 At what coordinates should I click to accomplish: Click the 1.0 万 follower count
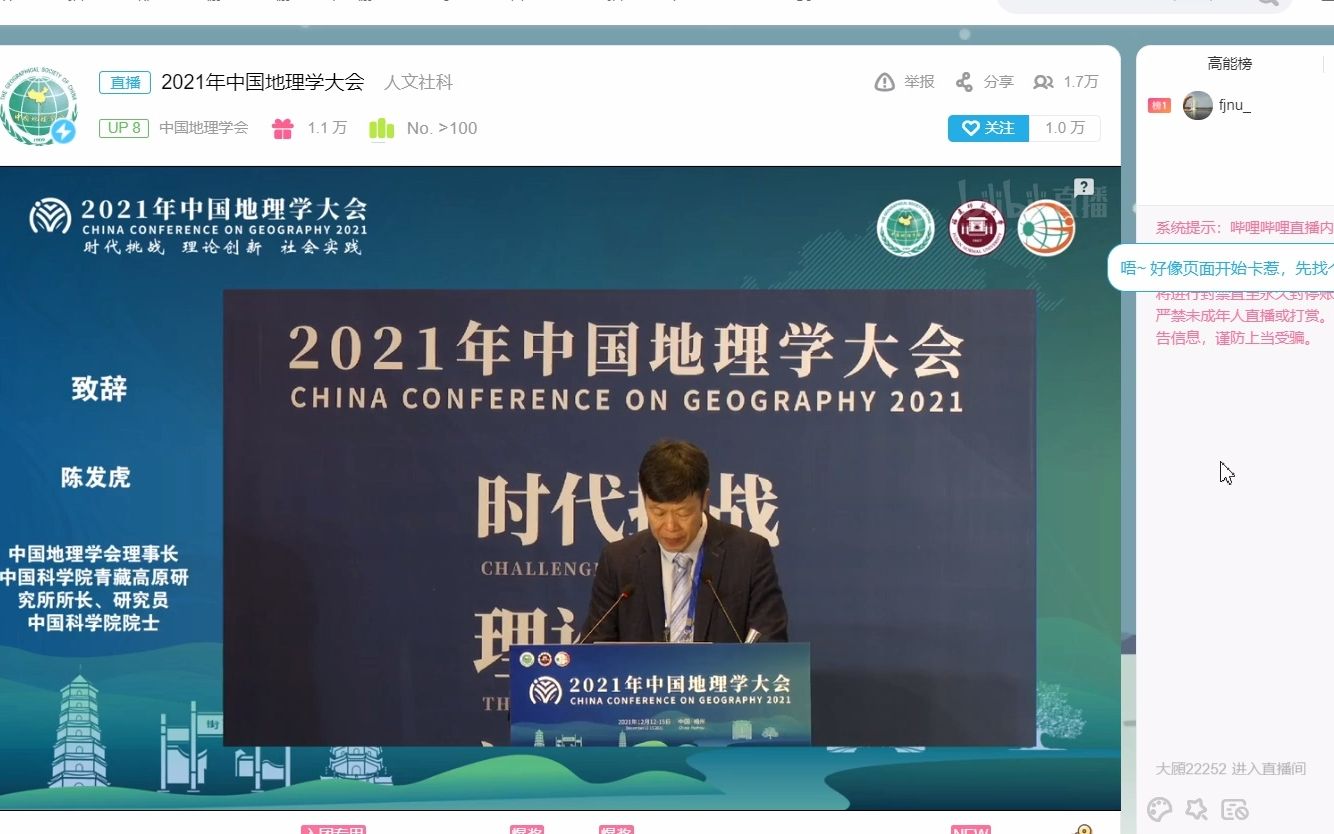click(x=1064, y=128)
